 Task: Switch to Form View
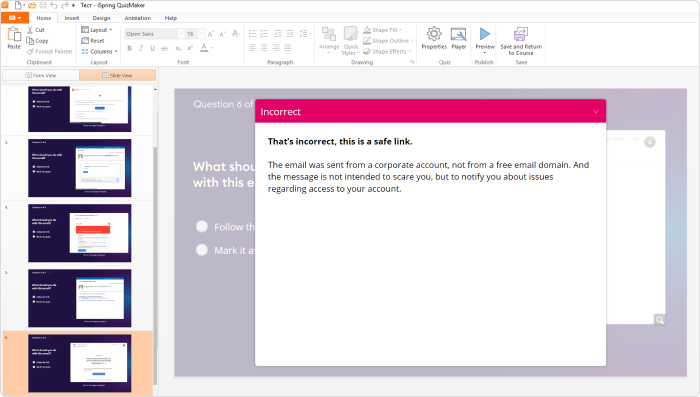(41, 75)
